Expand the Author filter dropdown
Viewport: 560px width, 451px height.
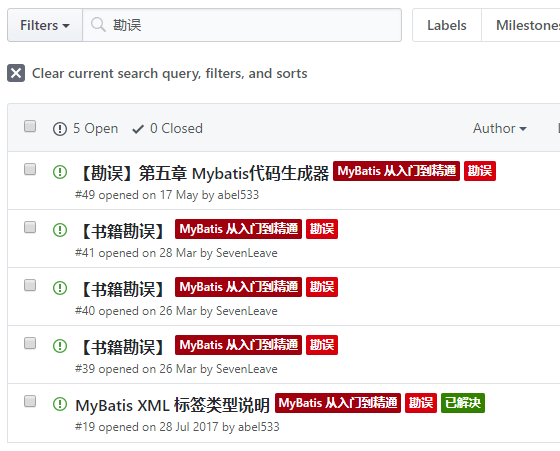point(500,128)
